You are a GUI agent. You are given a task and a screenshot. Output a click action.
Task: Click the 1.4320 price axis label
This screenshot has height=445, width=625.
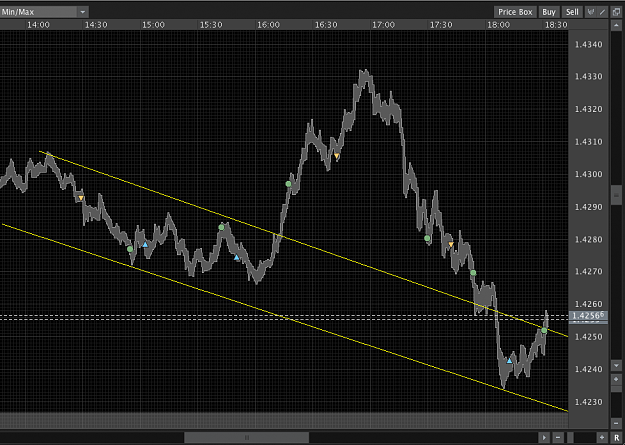(x=588, y=109)
